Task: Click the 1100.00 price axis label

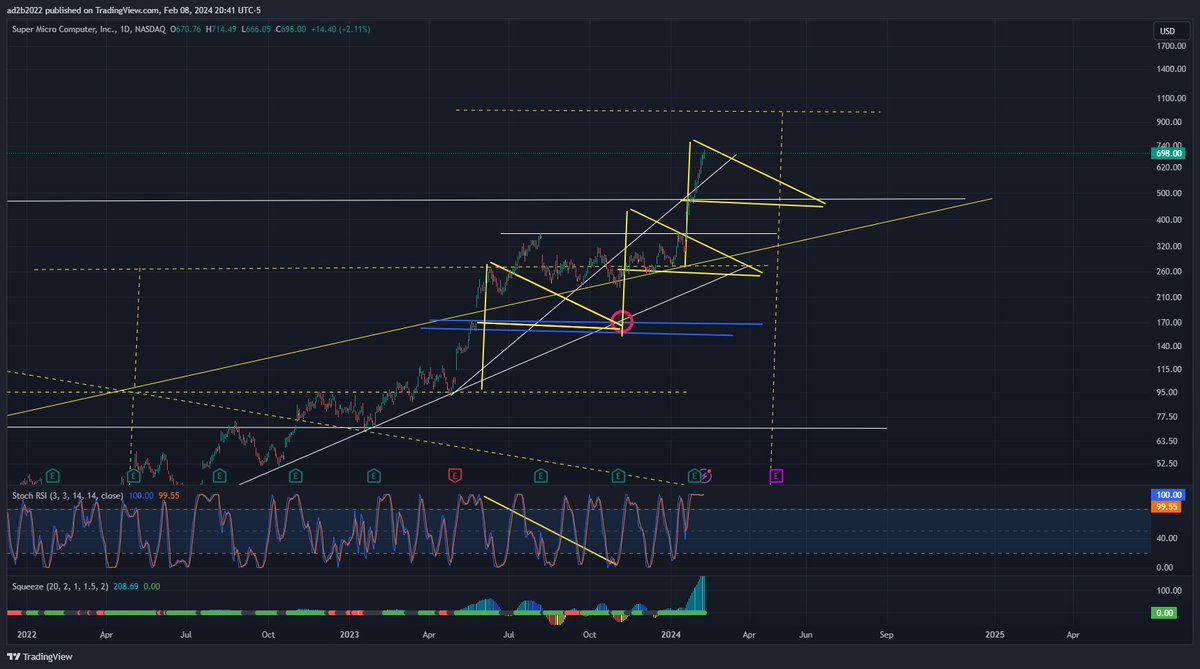Action: 1170,98
